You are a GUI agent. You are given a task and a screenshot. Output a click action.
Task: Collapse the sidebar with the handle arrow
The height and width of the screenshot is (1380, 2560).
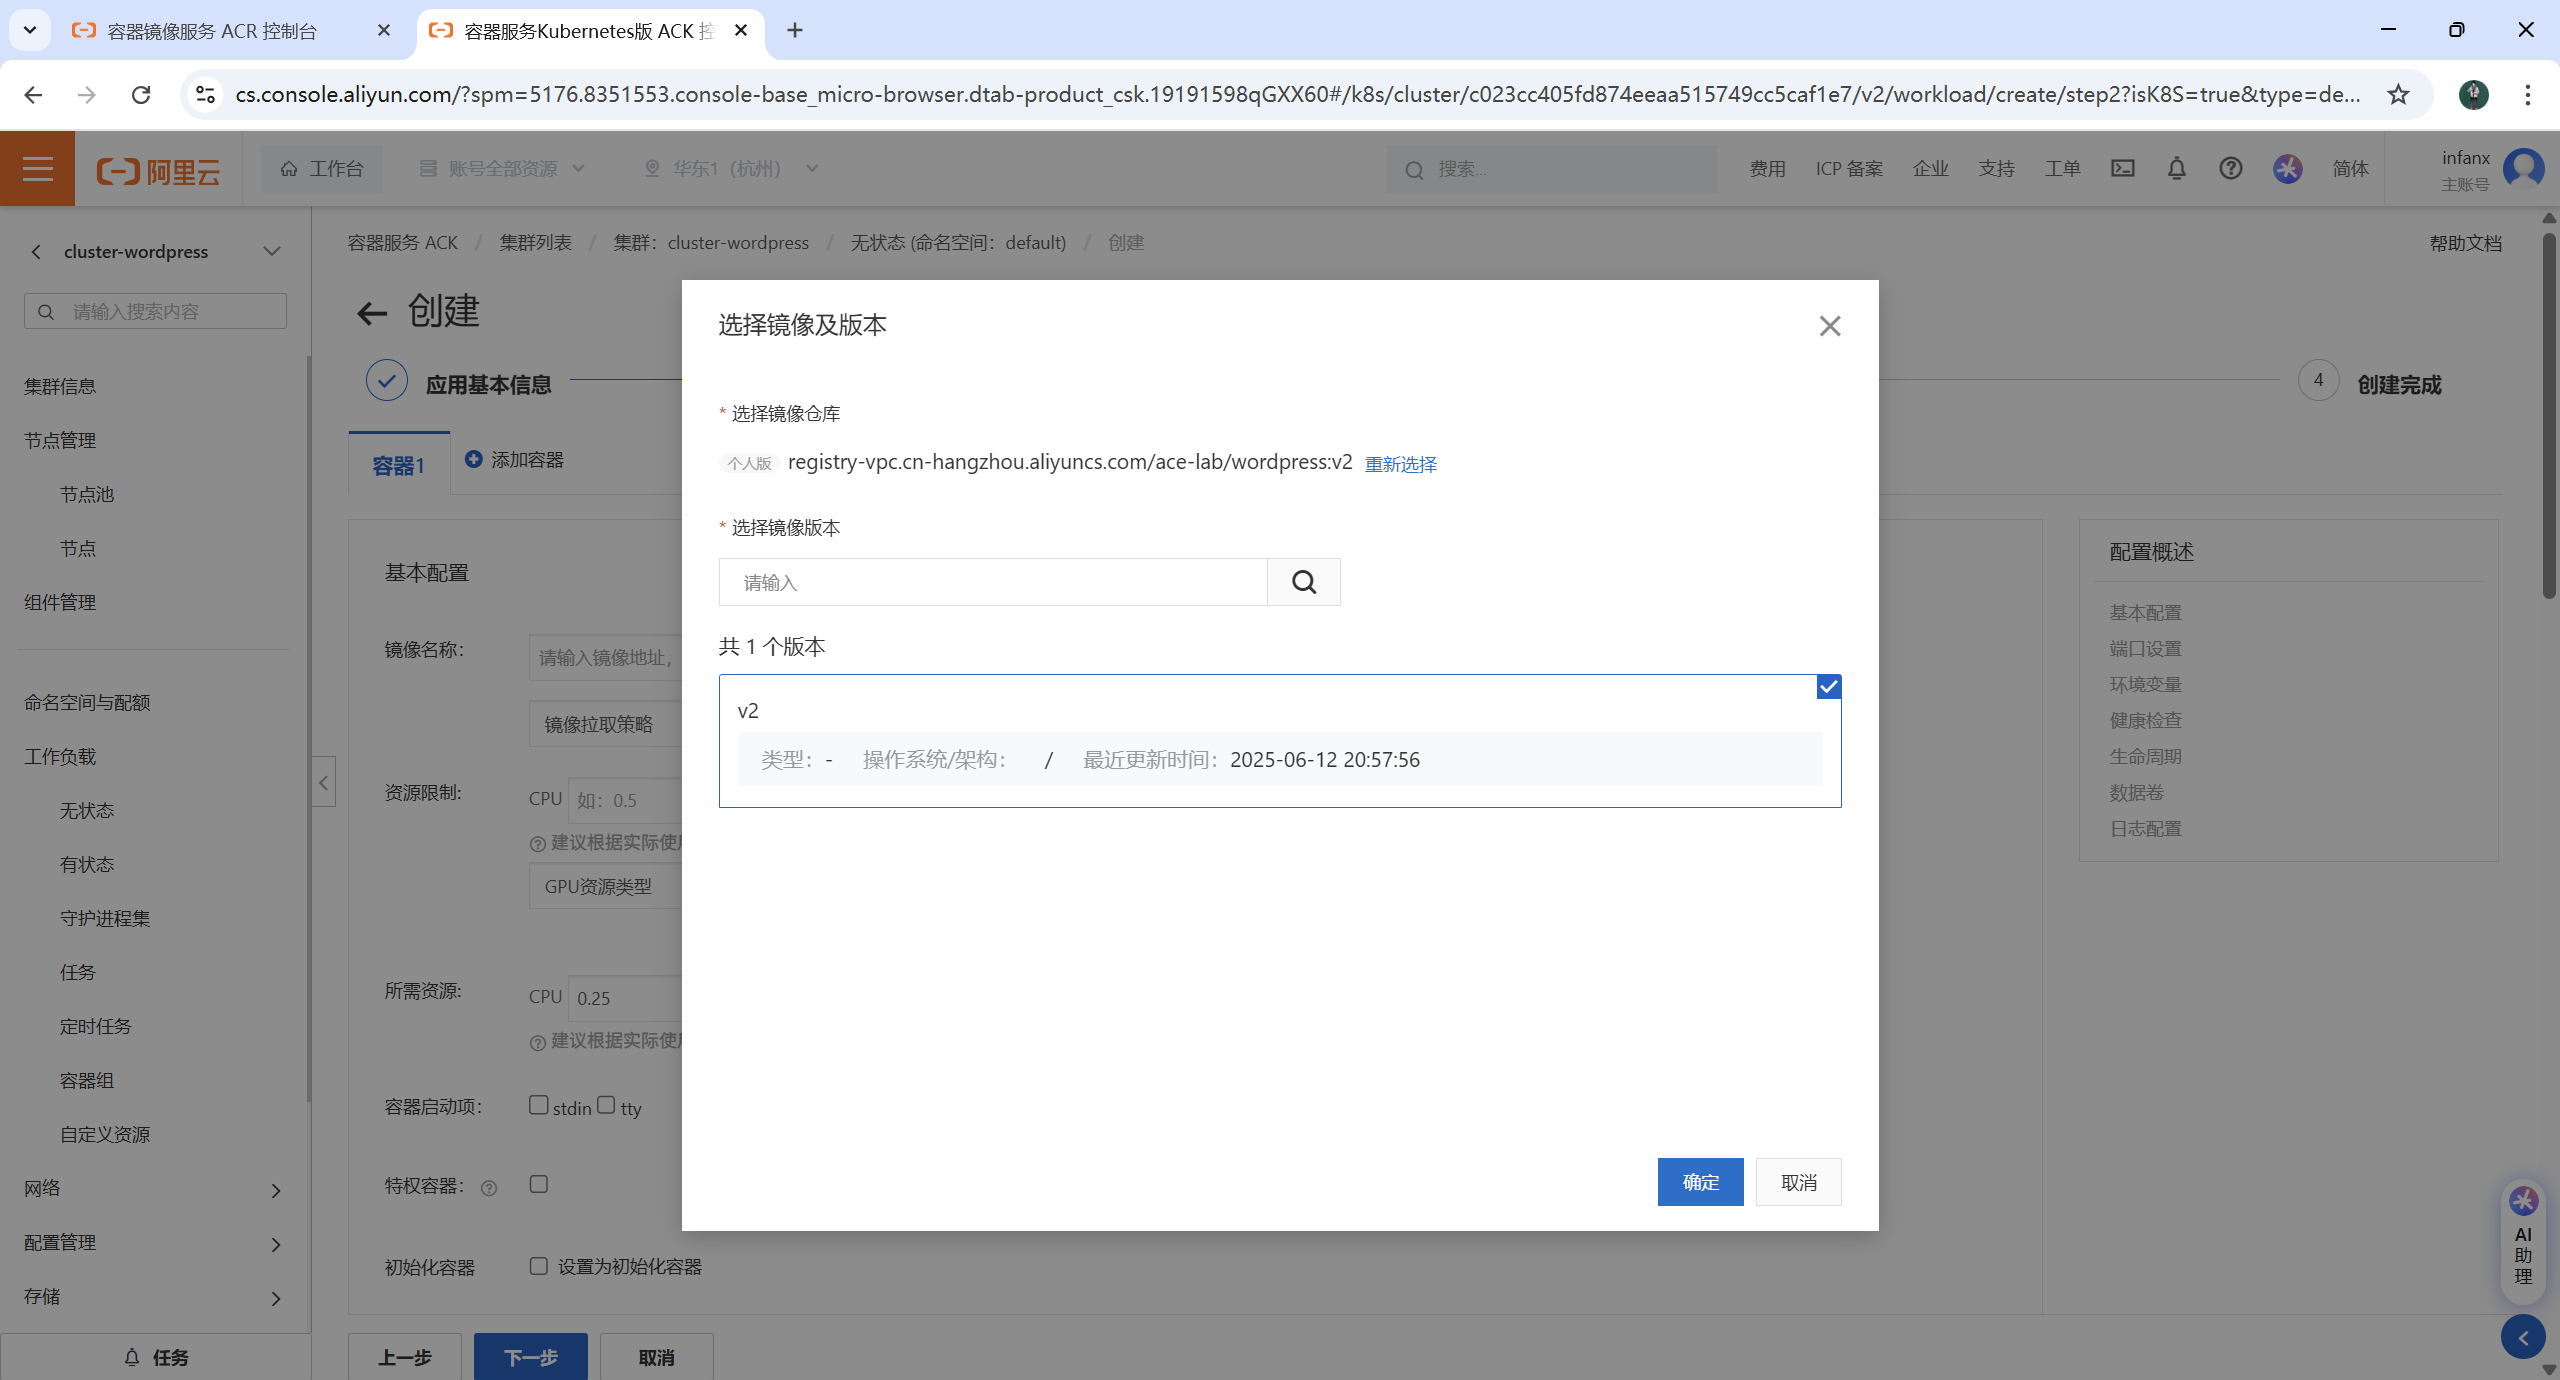click(323, 782)
